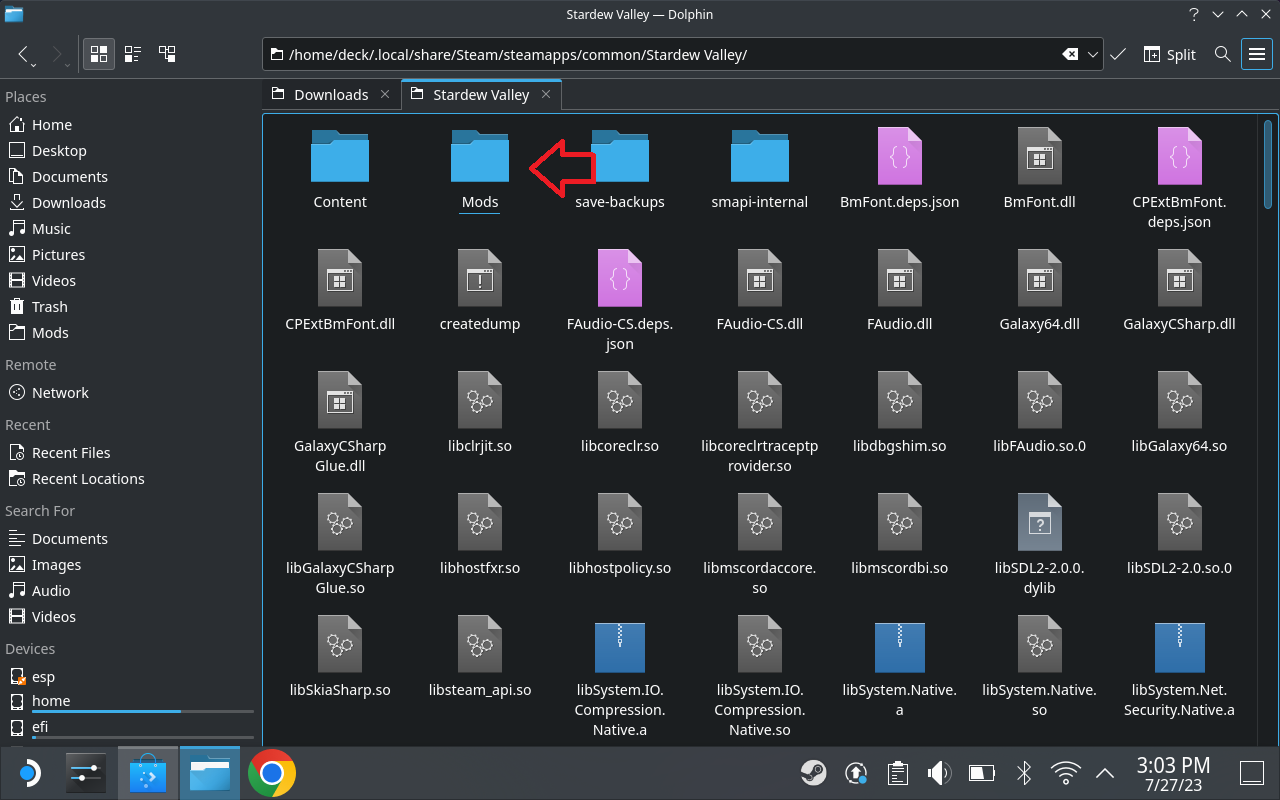Open Trash in the Places panel
The width and height of the screenshot is (1280, 800).
pos(49,307)
